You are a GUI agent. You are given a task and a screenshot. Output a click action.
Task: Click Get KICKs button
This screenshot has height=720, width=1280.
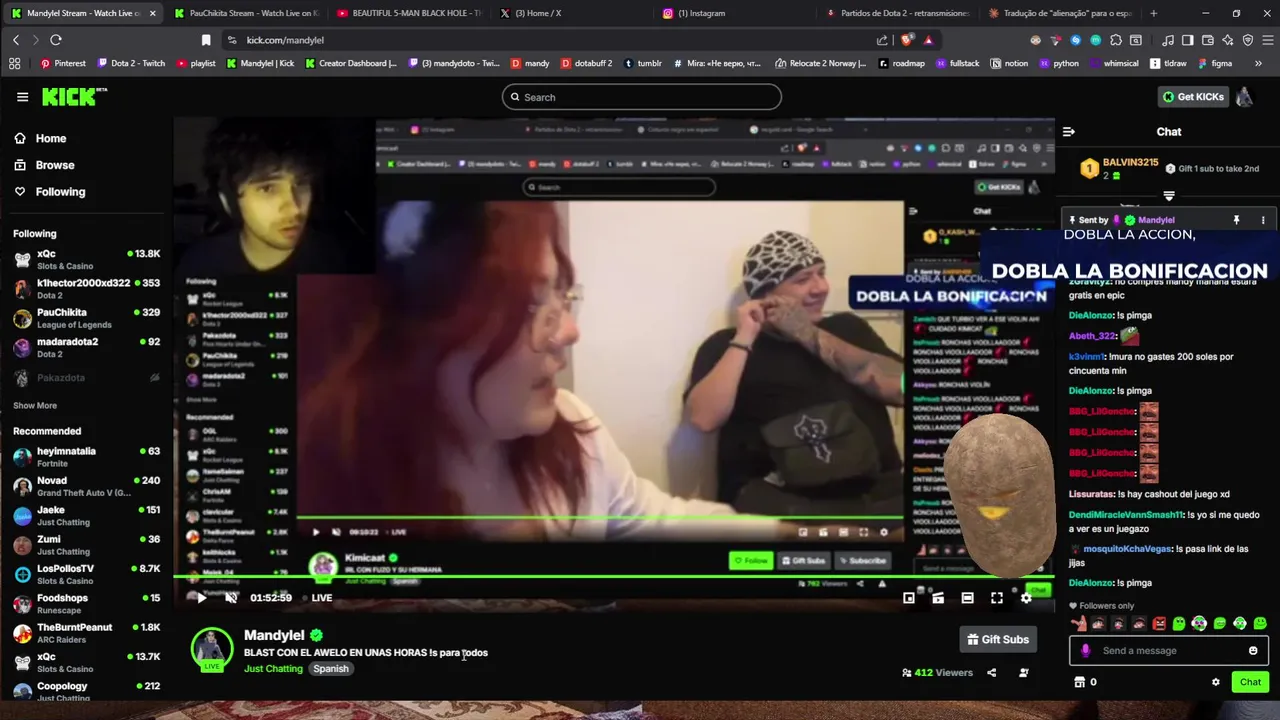click(x=1193, y=97)
